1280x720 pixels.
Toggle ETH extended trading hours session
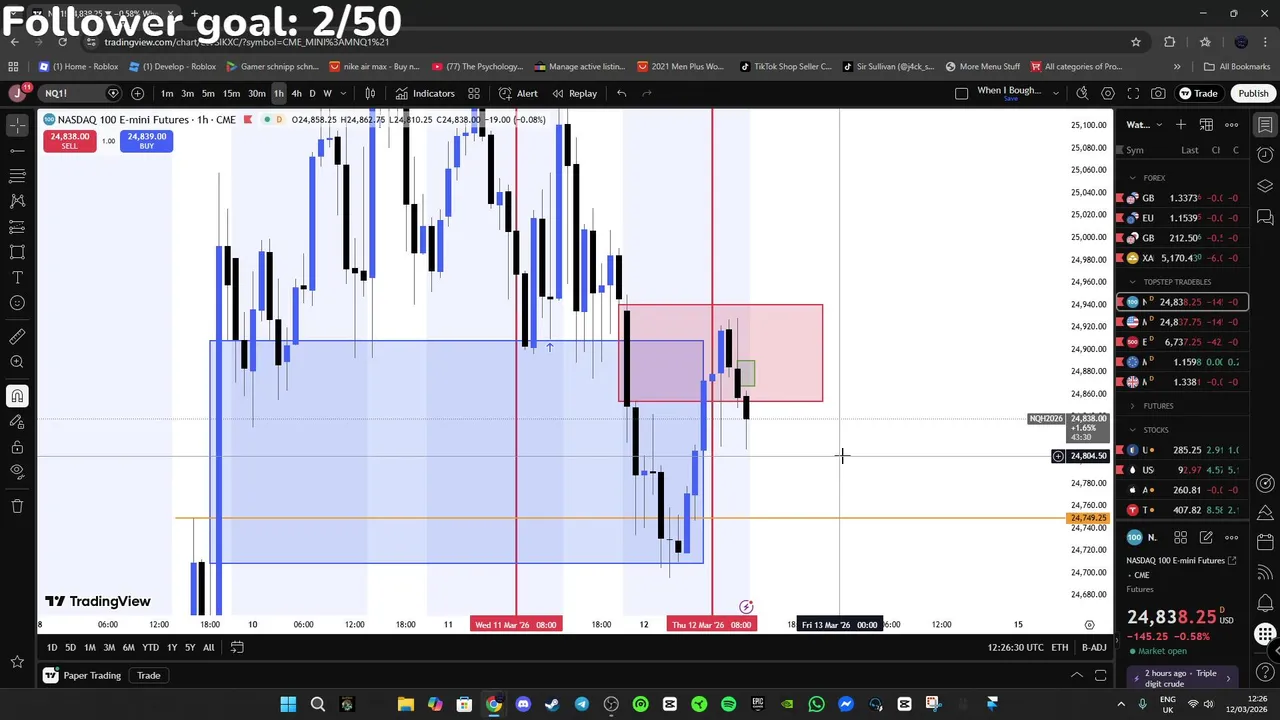coord(1059,647)
